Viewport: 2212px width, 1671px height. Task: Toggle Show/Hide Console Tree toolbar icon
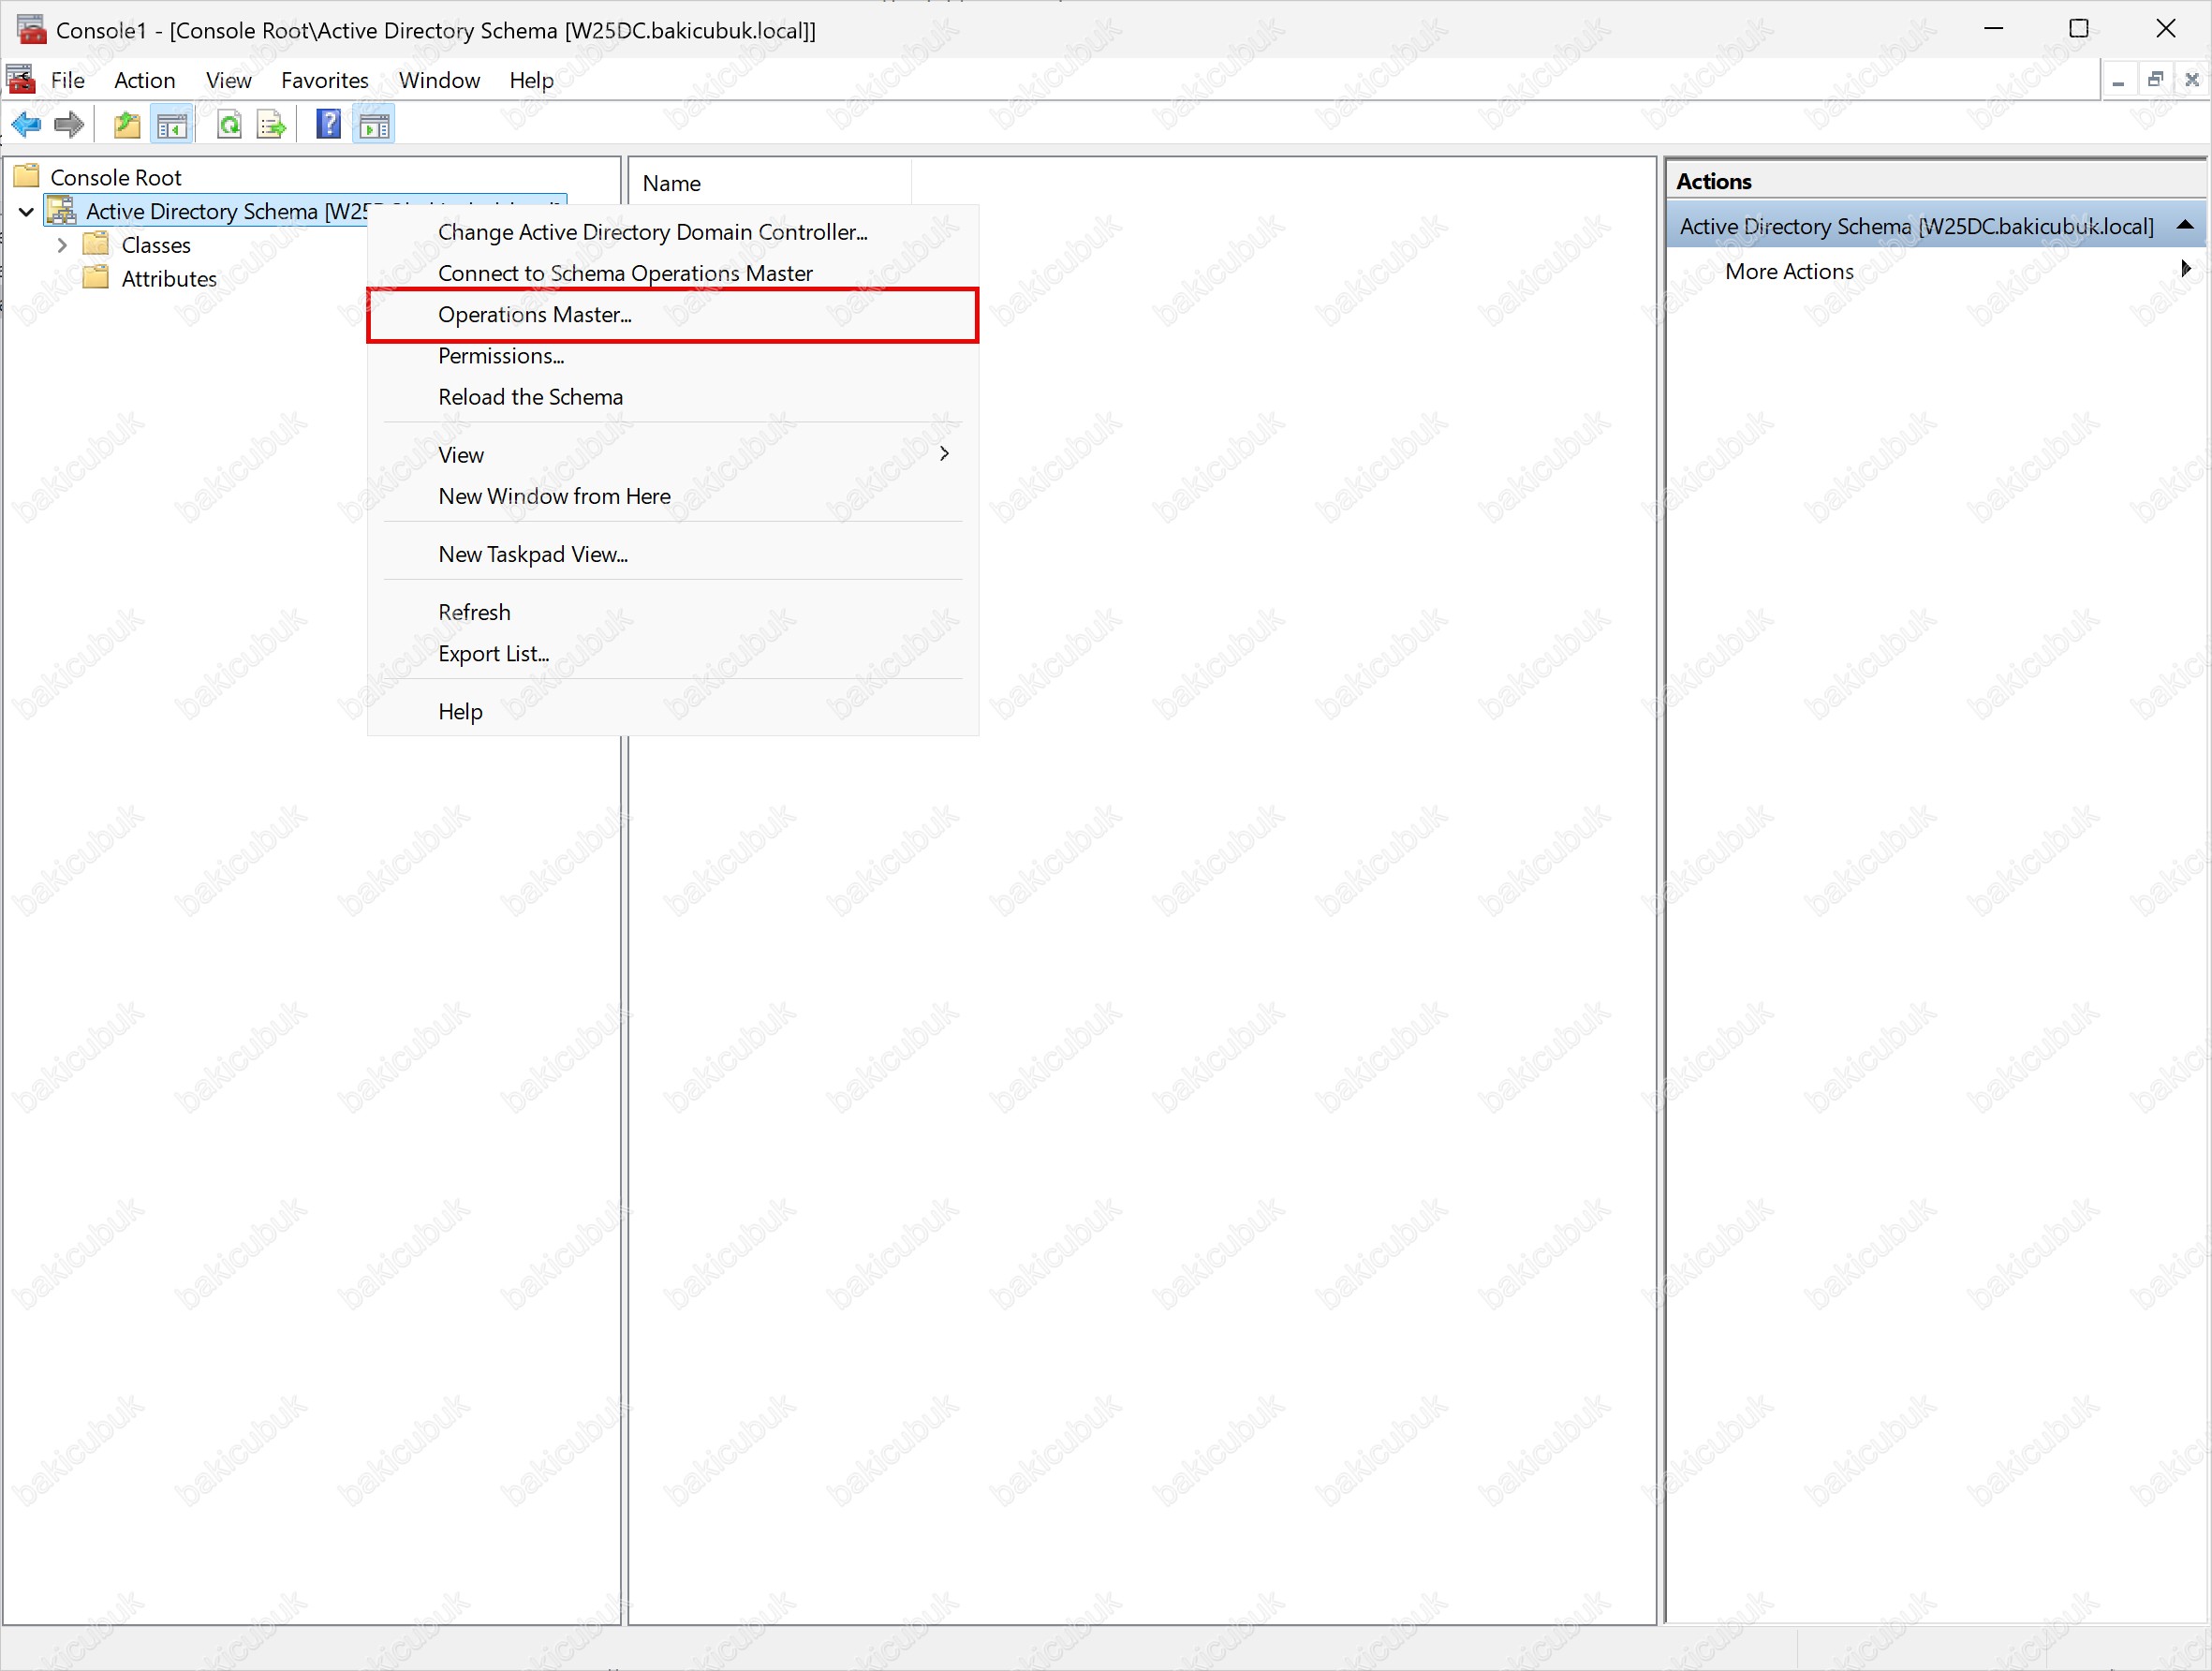point(172,125)
